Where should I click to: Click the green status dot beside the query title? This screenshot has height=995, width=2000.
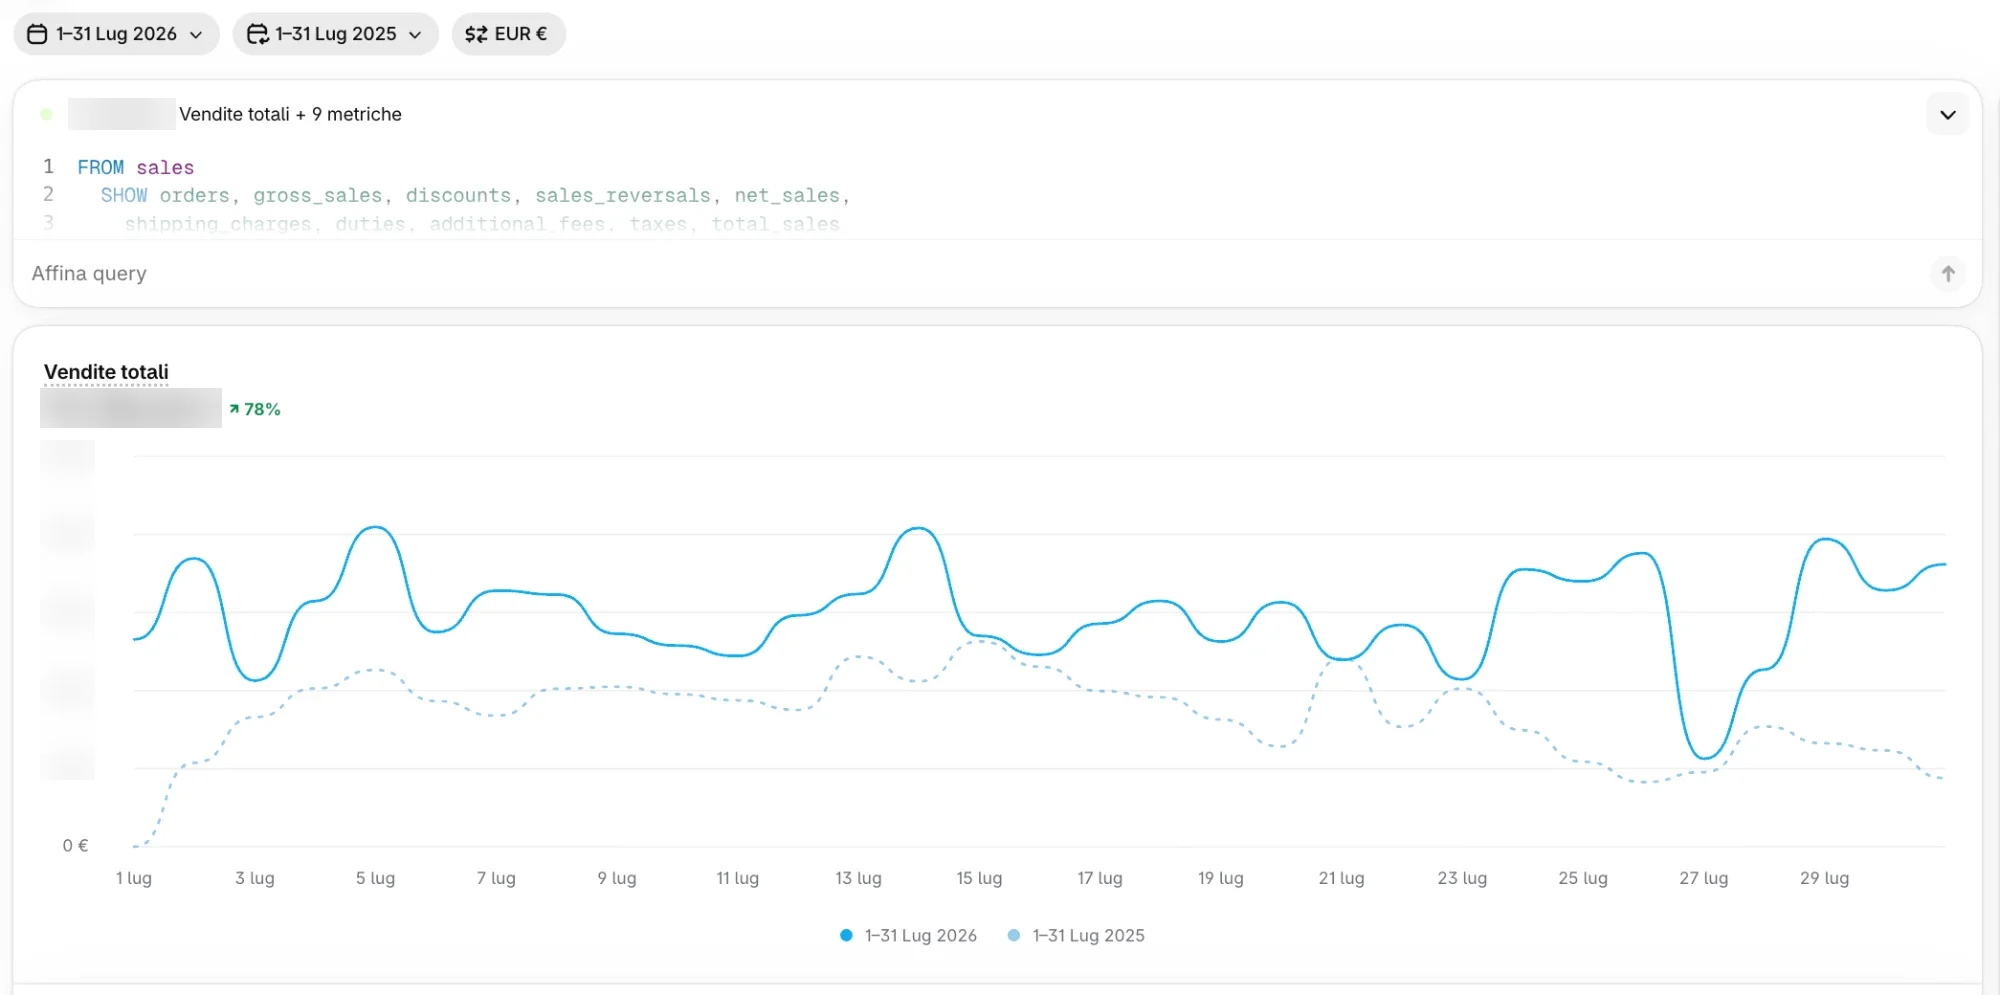[x=46, y=114]
